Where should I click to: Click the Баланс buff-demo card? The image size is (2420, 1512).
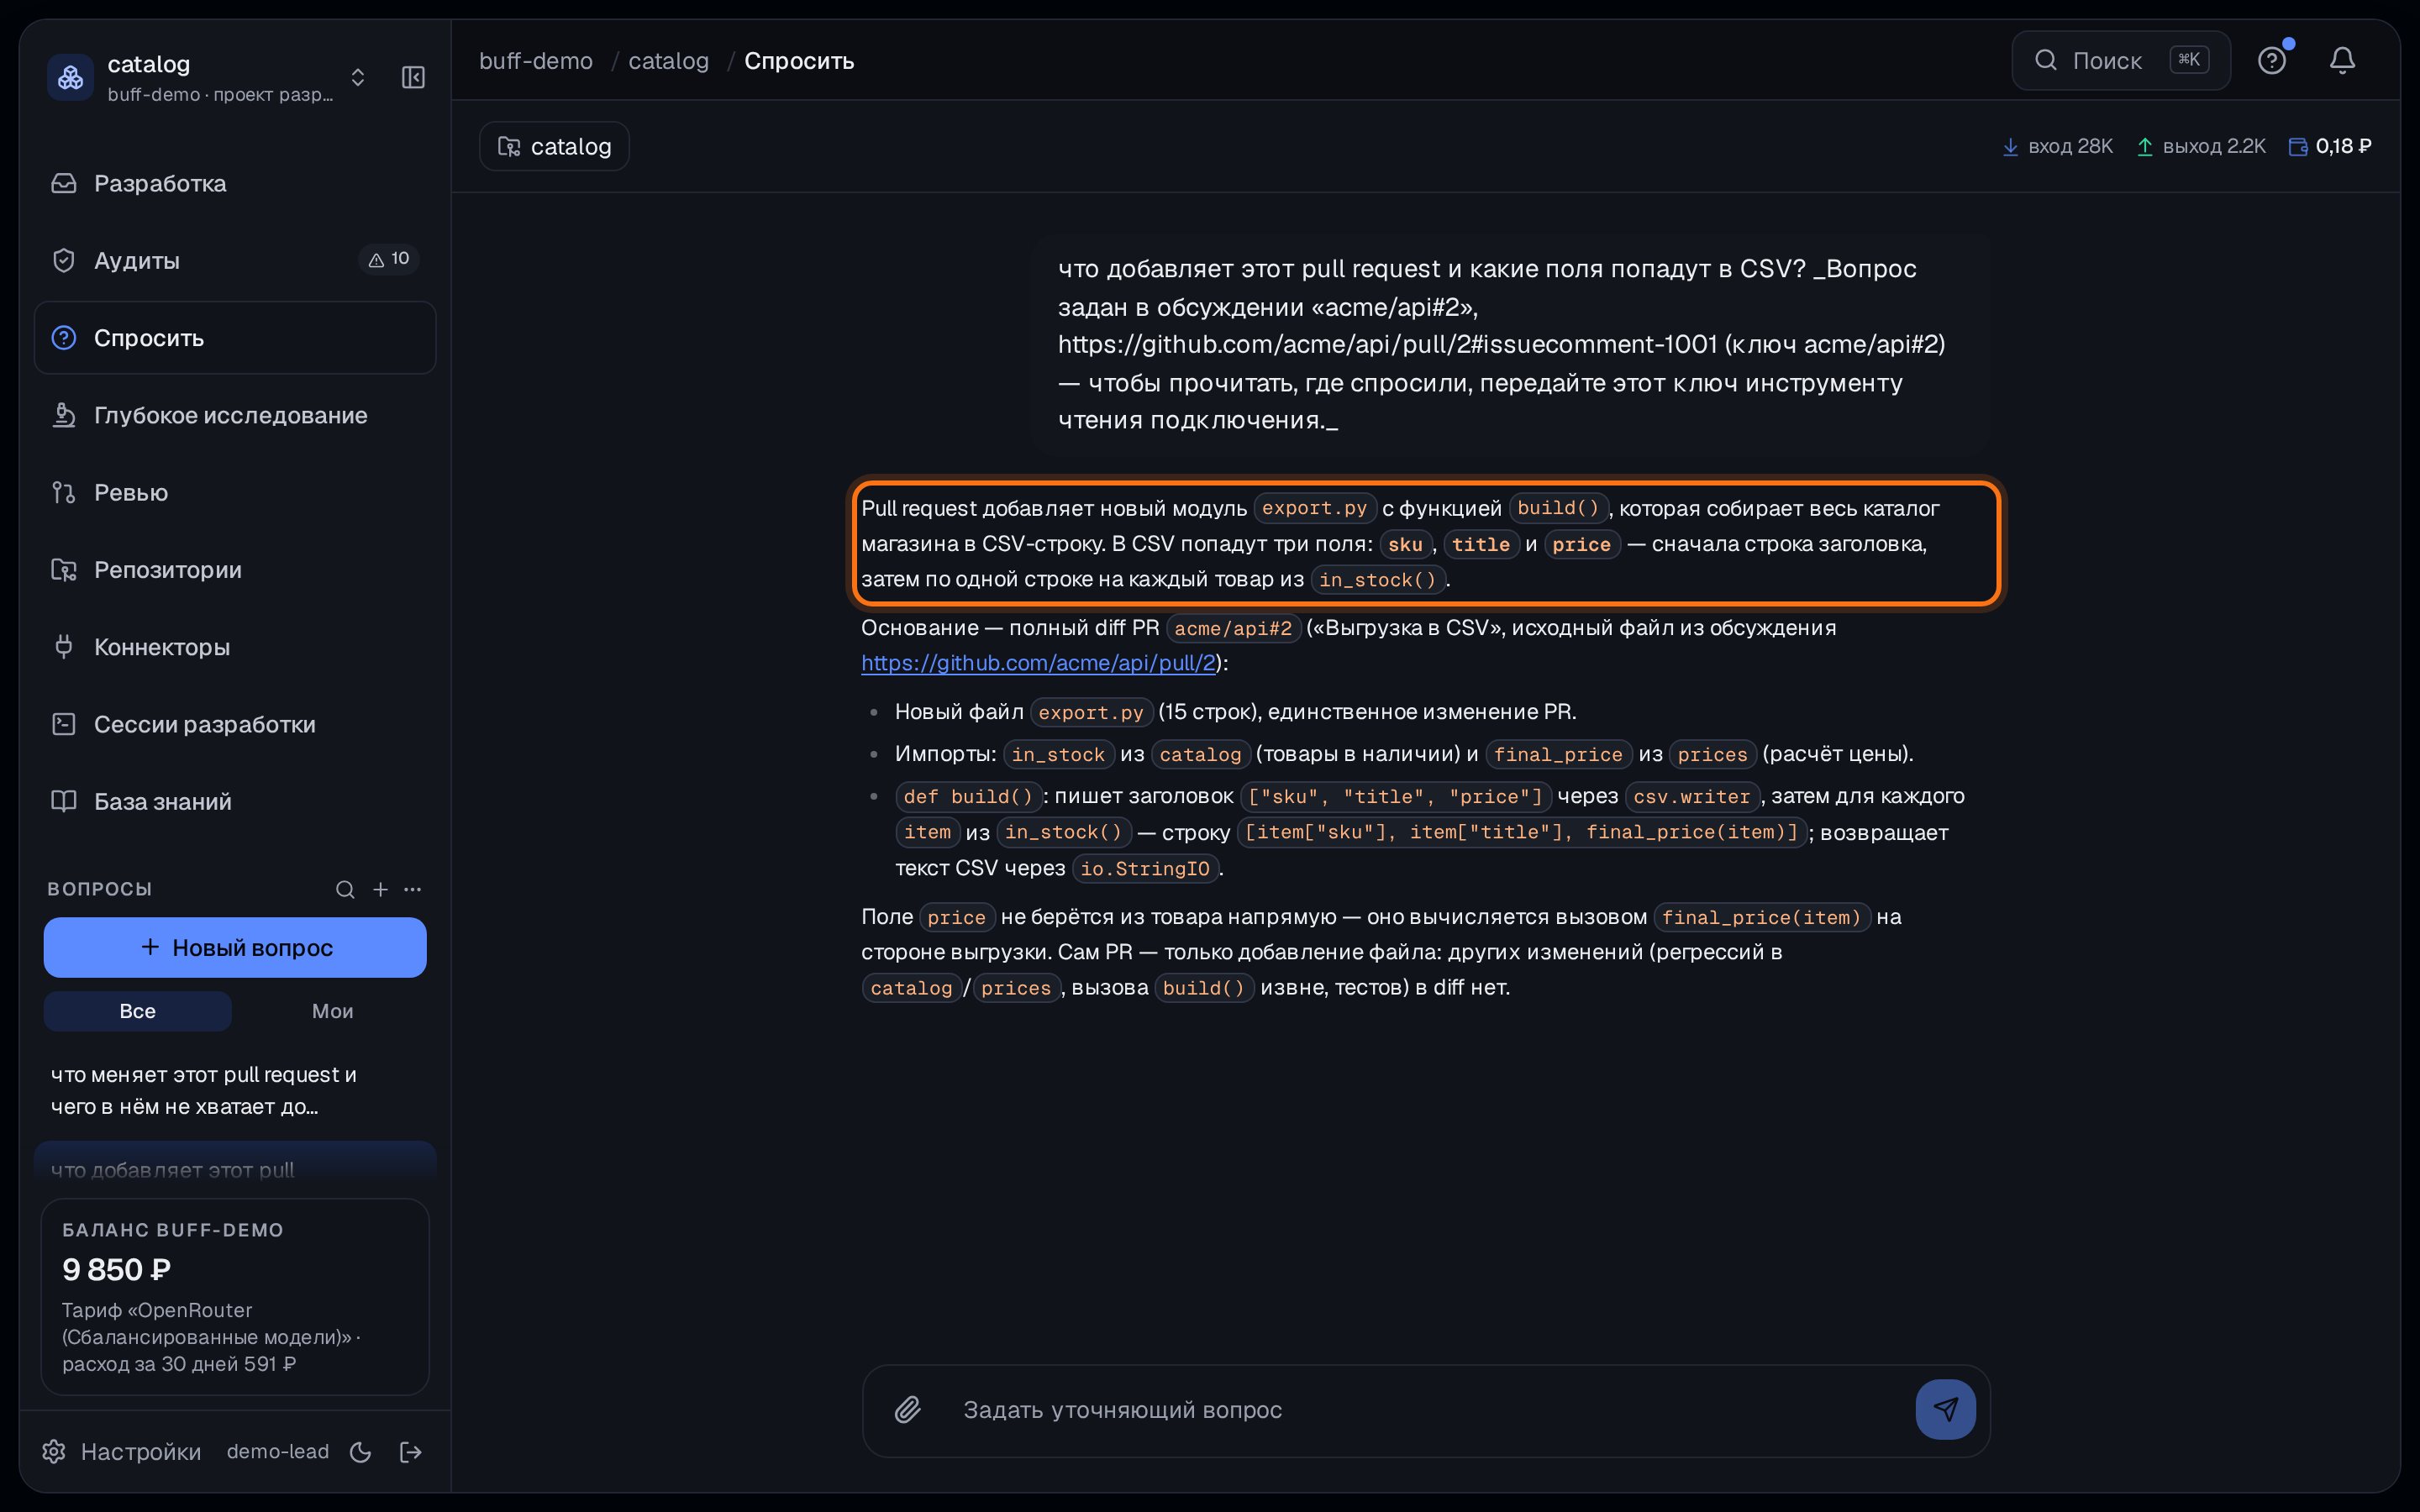coord(235,1296)
